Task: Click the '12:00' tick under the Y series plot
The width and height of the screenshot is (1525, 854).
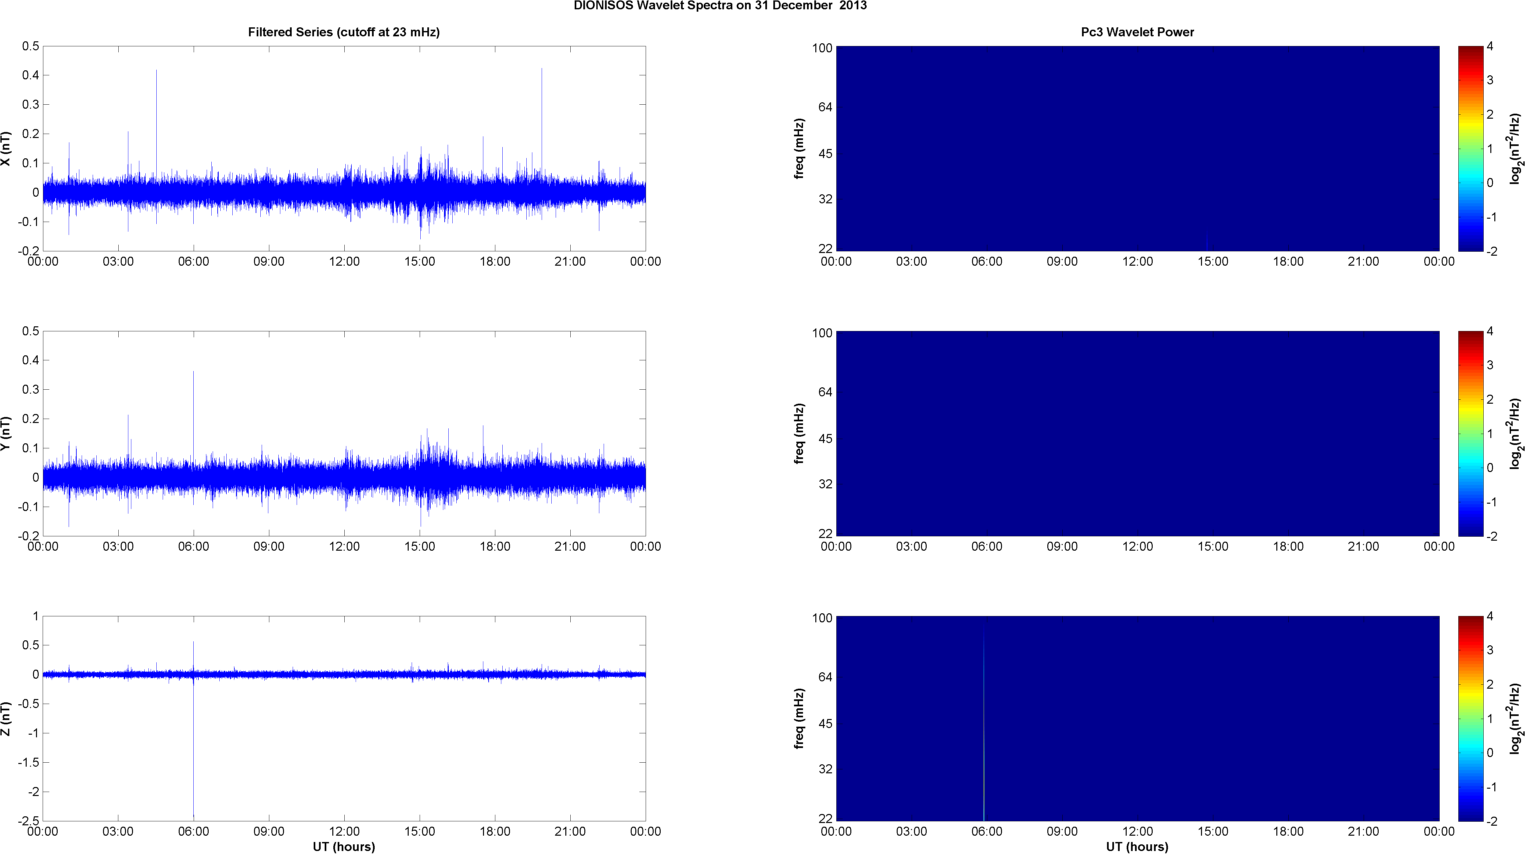Action: coord(344,547)
